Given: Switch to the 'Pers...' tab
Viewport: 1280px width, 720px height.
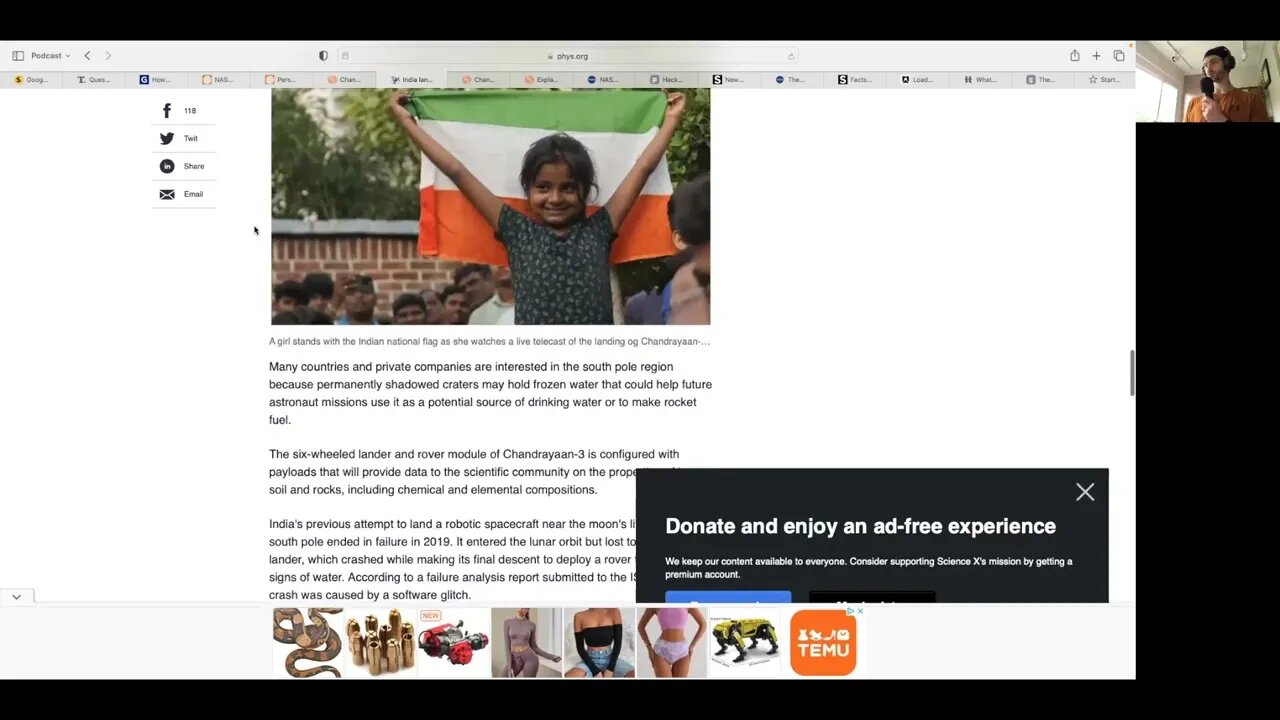Looking at the screenshot, I should pyautogui.click(x=281, y=79).
